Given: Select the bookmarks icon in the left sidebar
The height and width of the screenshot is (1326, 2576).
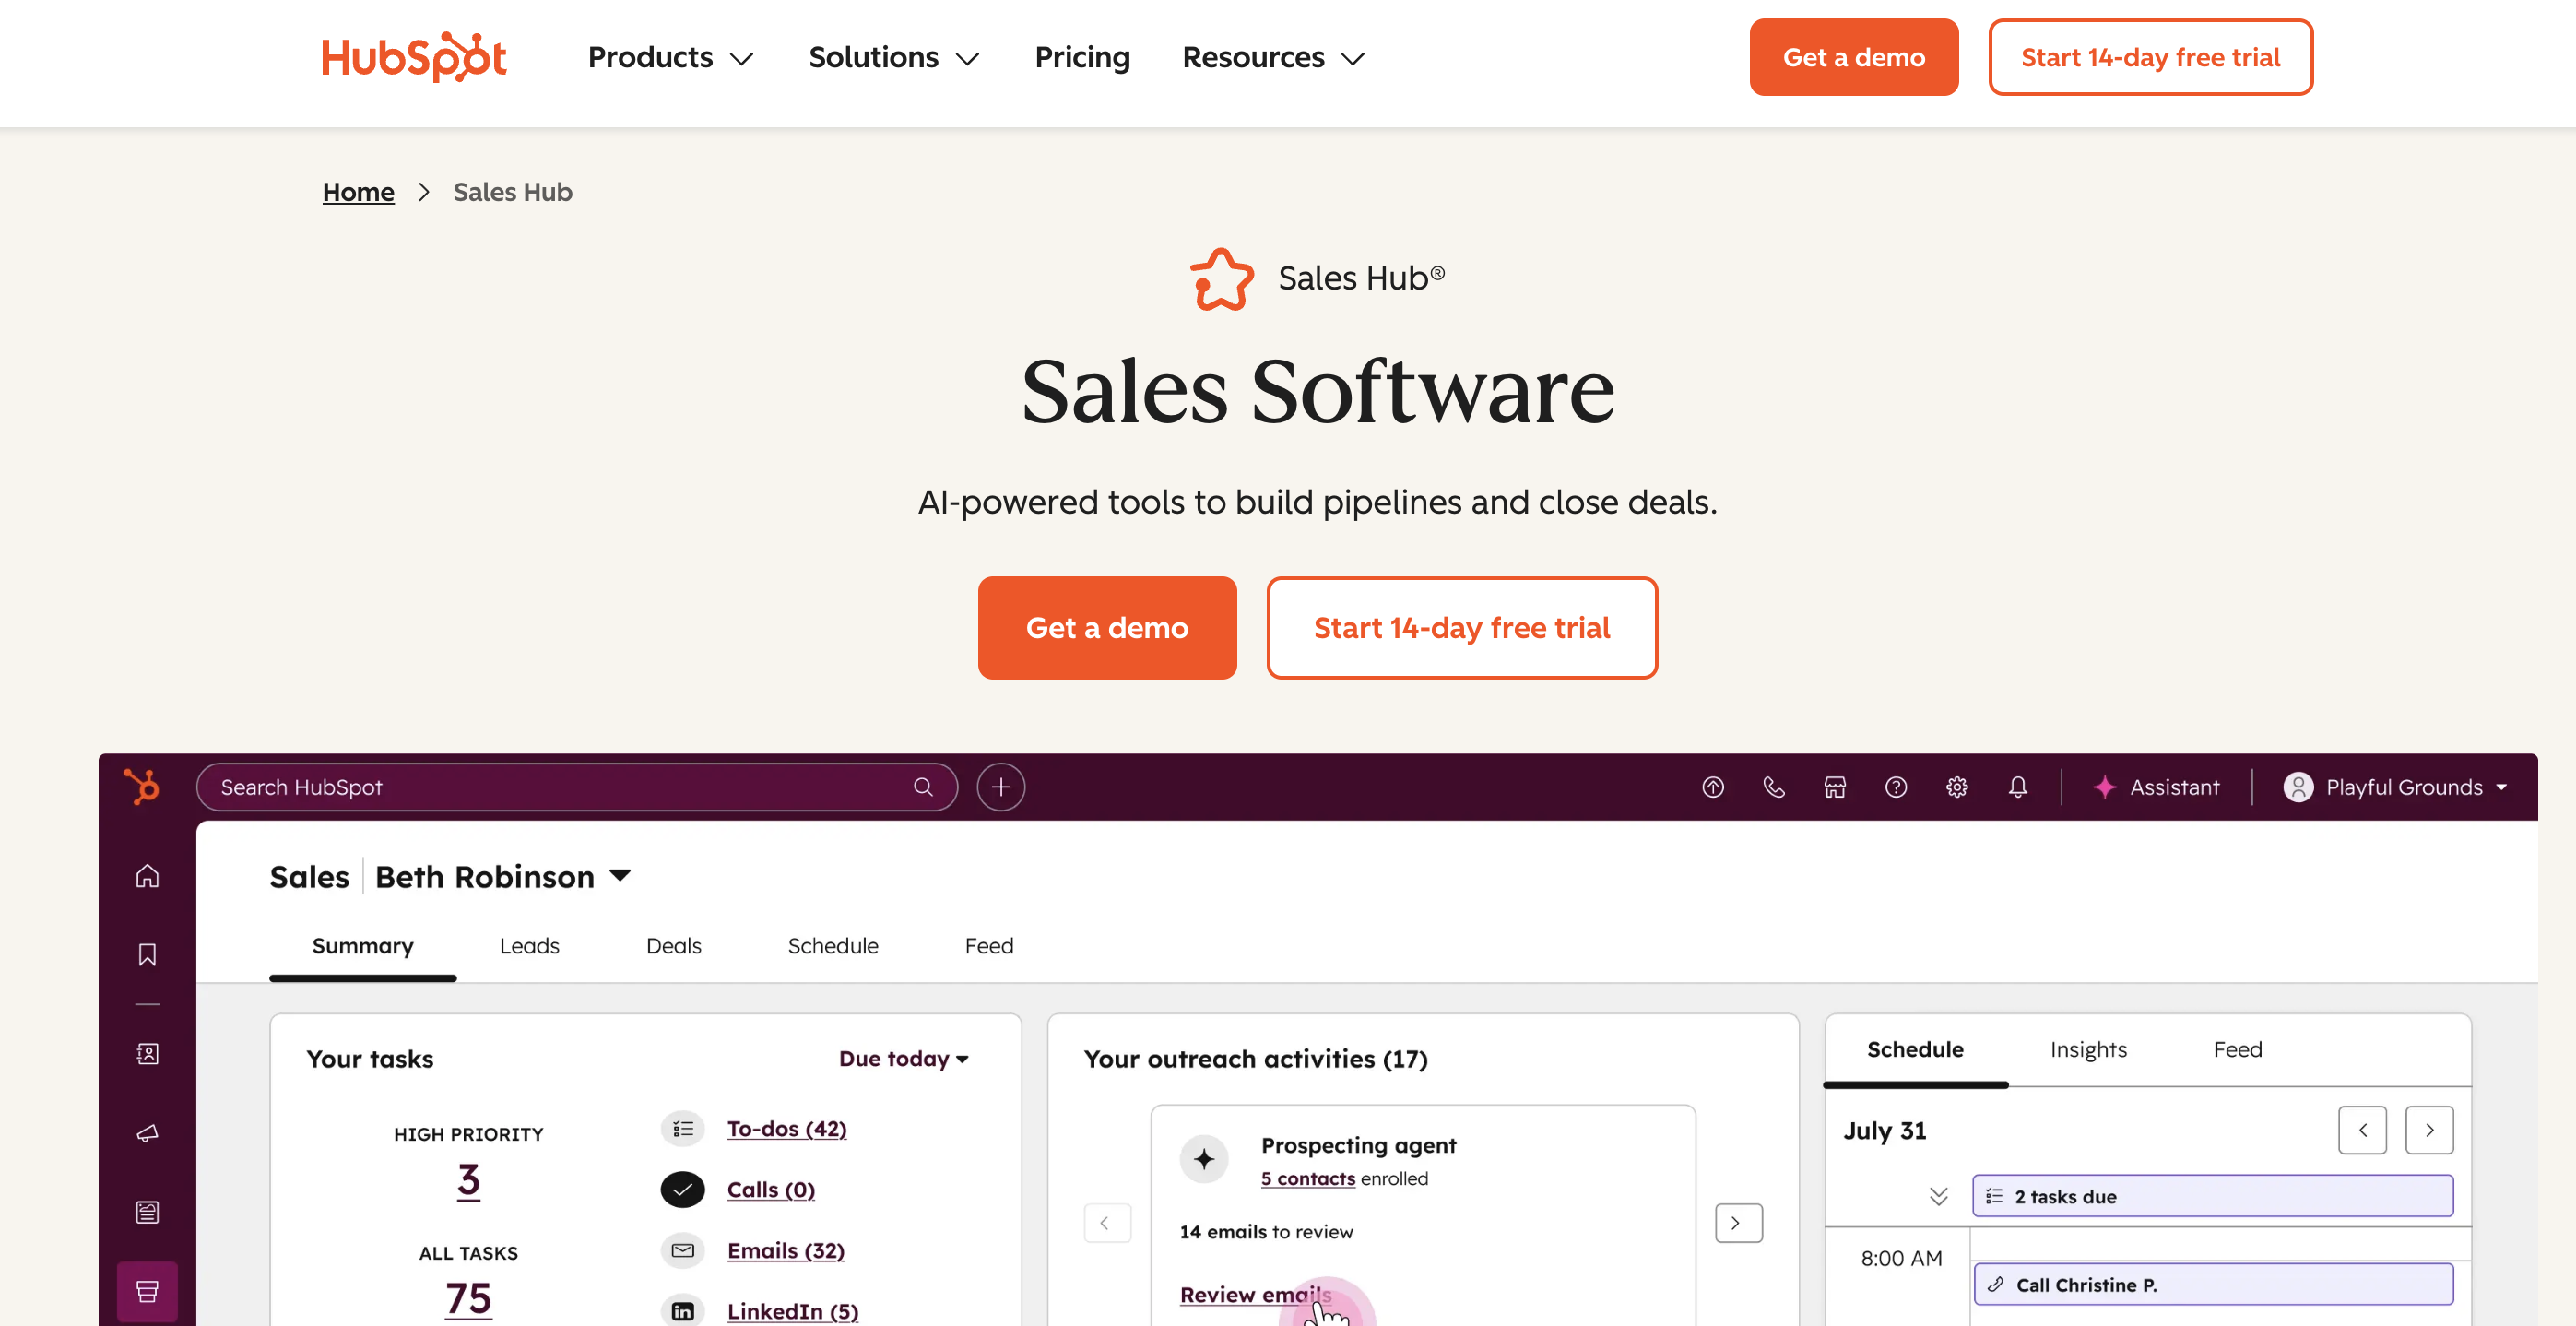Looking at the screenshot, I should pyautogui.click(x=147, y=954).
